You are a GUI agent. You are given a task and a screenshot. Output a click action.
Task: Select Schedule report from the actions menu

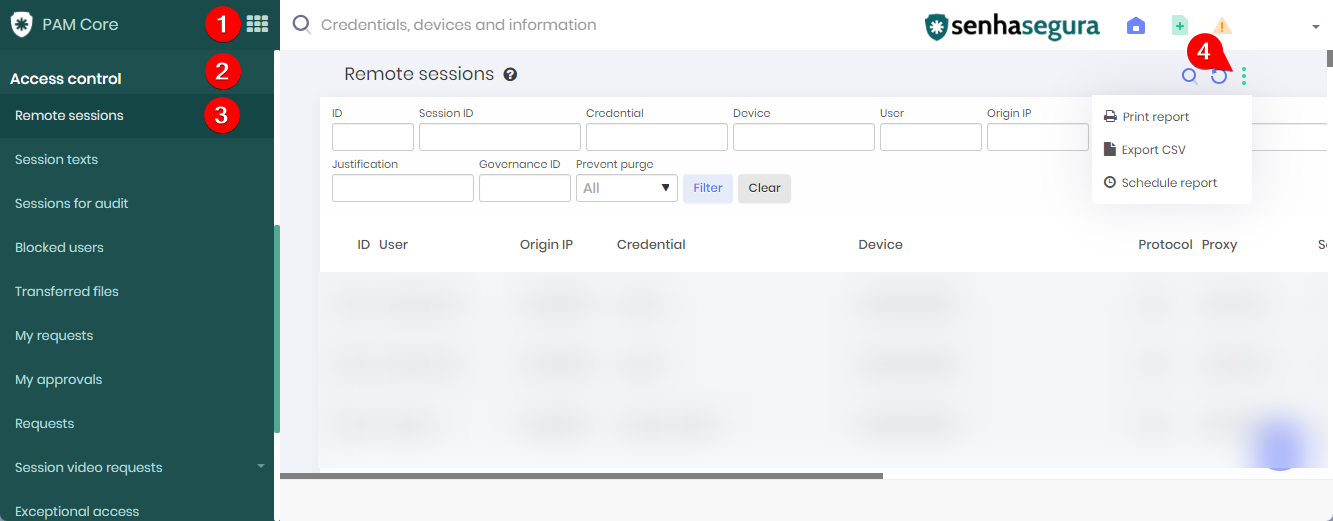[x=1171, y=183]
